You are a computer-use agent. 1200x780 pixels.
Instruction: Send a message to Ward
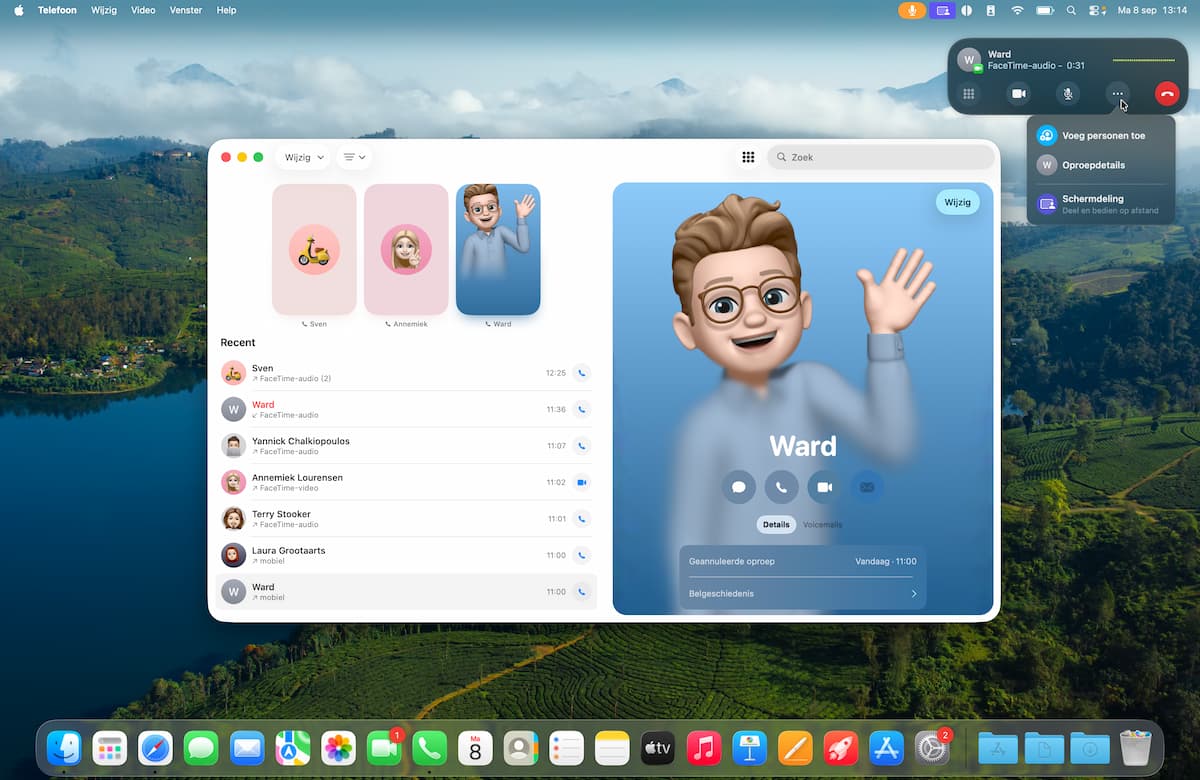[x=738, y=487]
